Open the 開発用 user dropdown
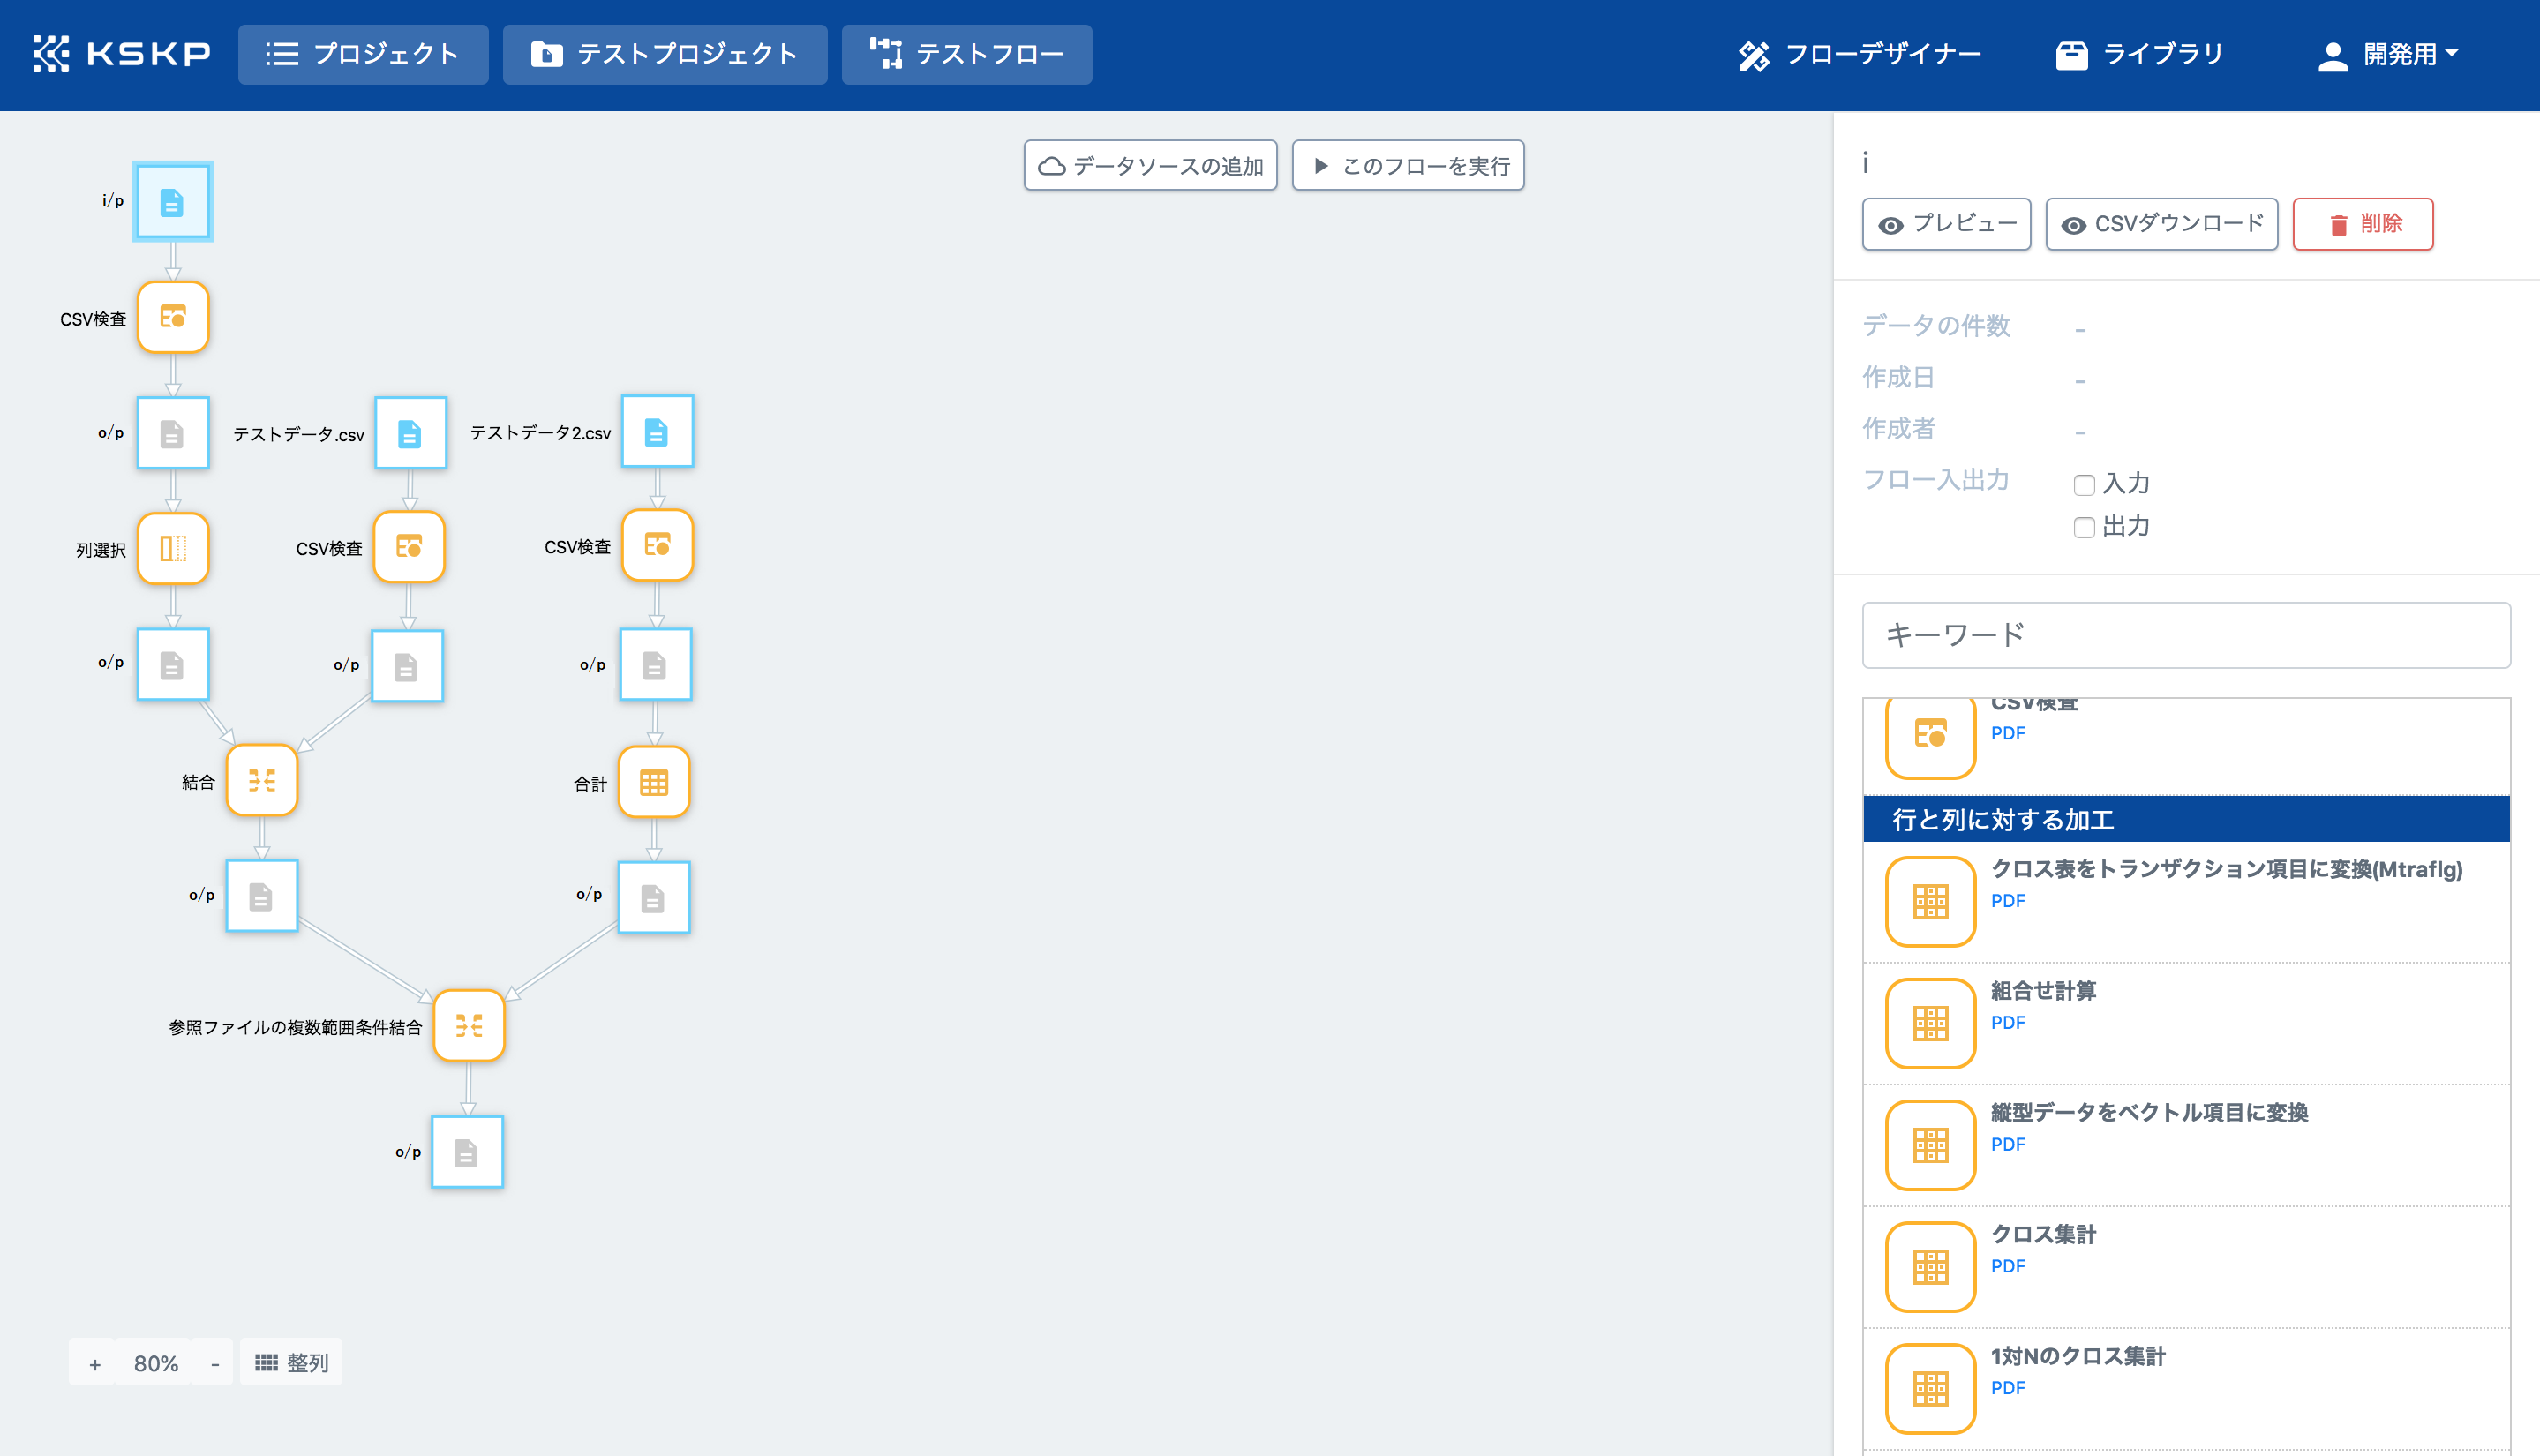Viewport: 2540px width, 1456px height. point(2388,54)
